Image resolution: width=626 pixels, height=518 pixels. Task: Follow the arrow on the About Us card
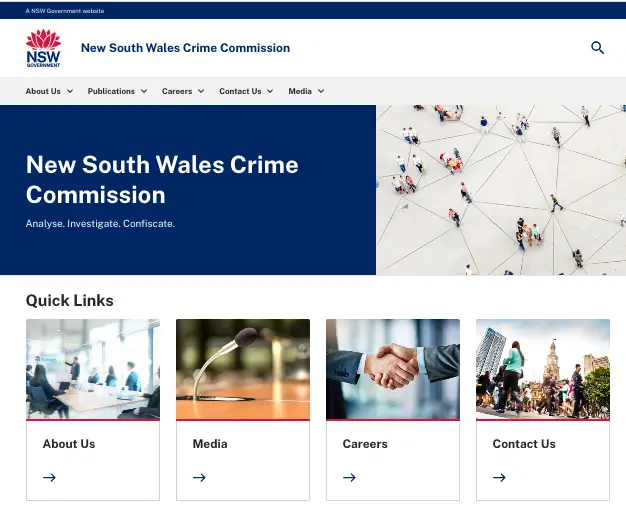pyautogui.click(x=50, y=477)
